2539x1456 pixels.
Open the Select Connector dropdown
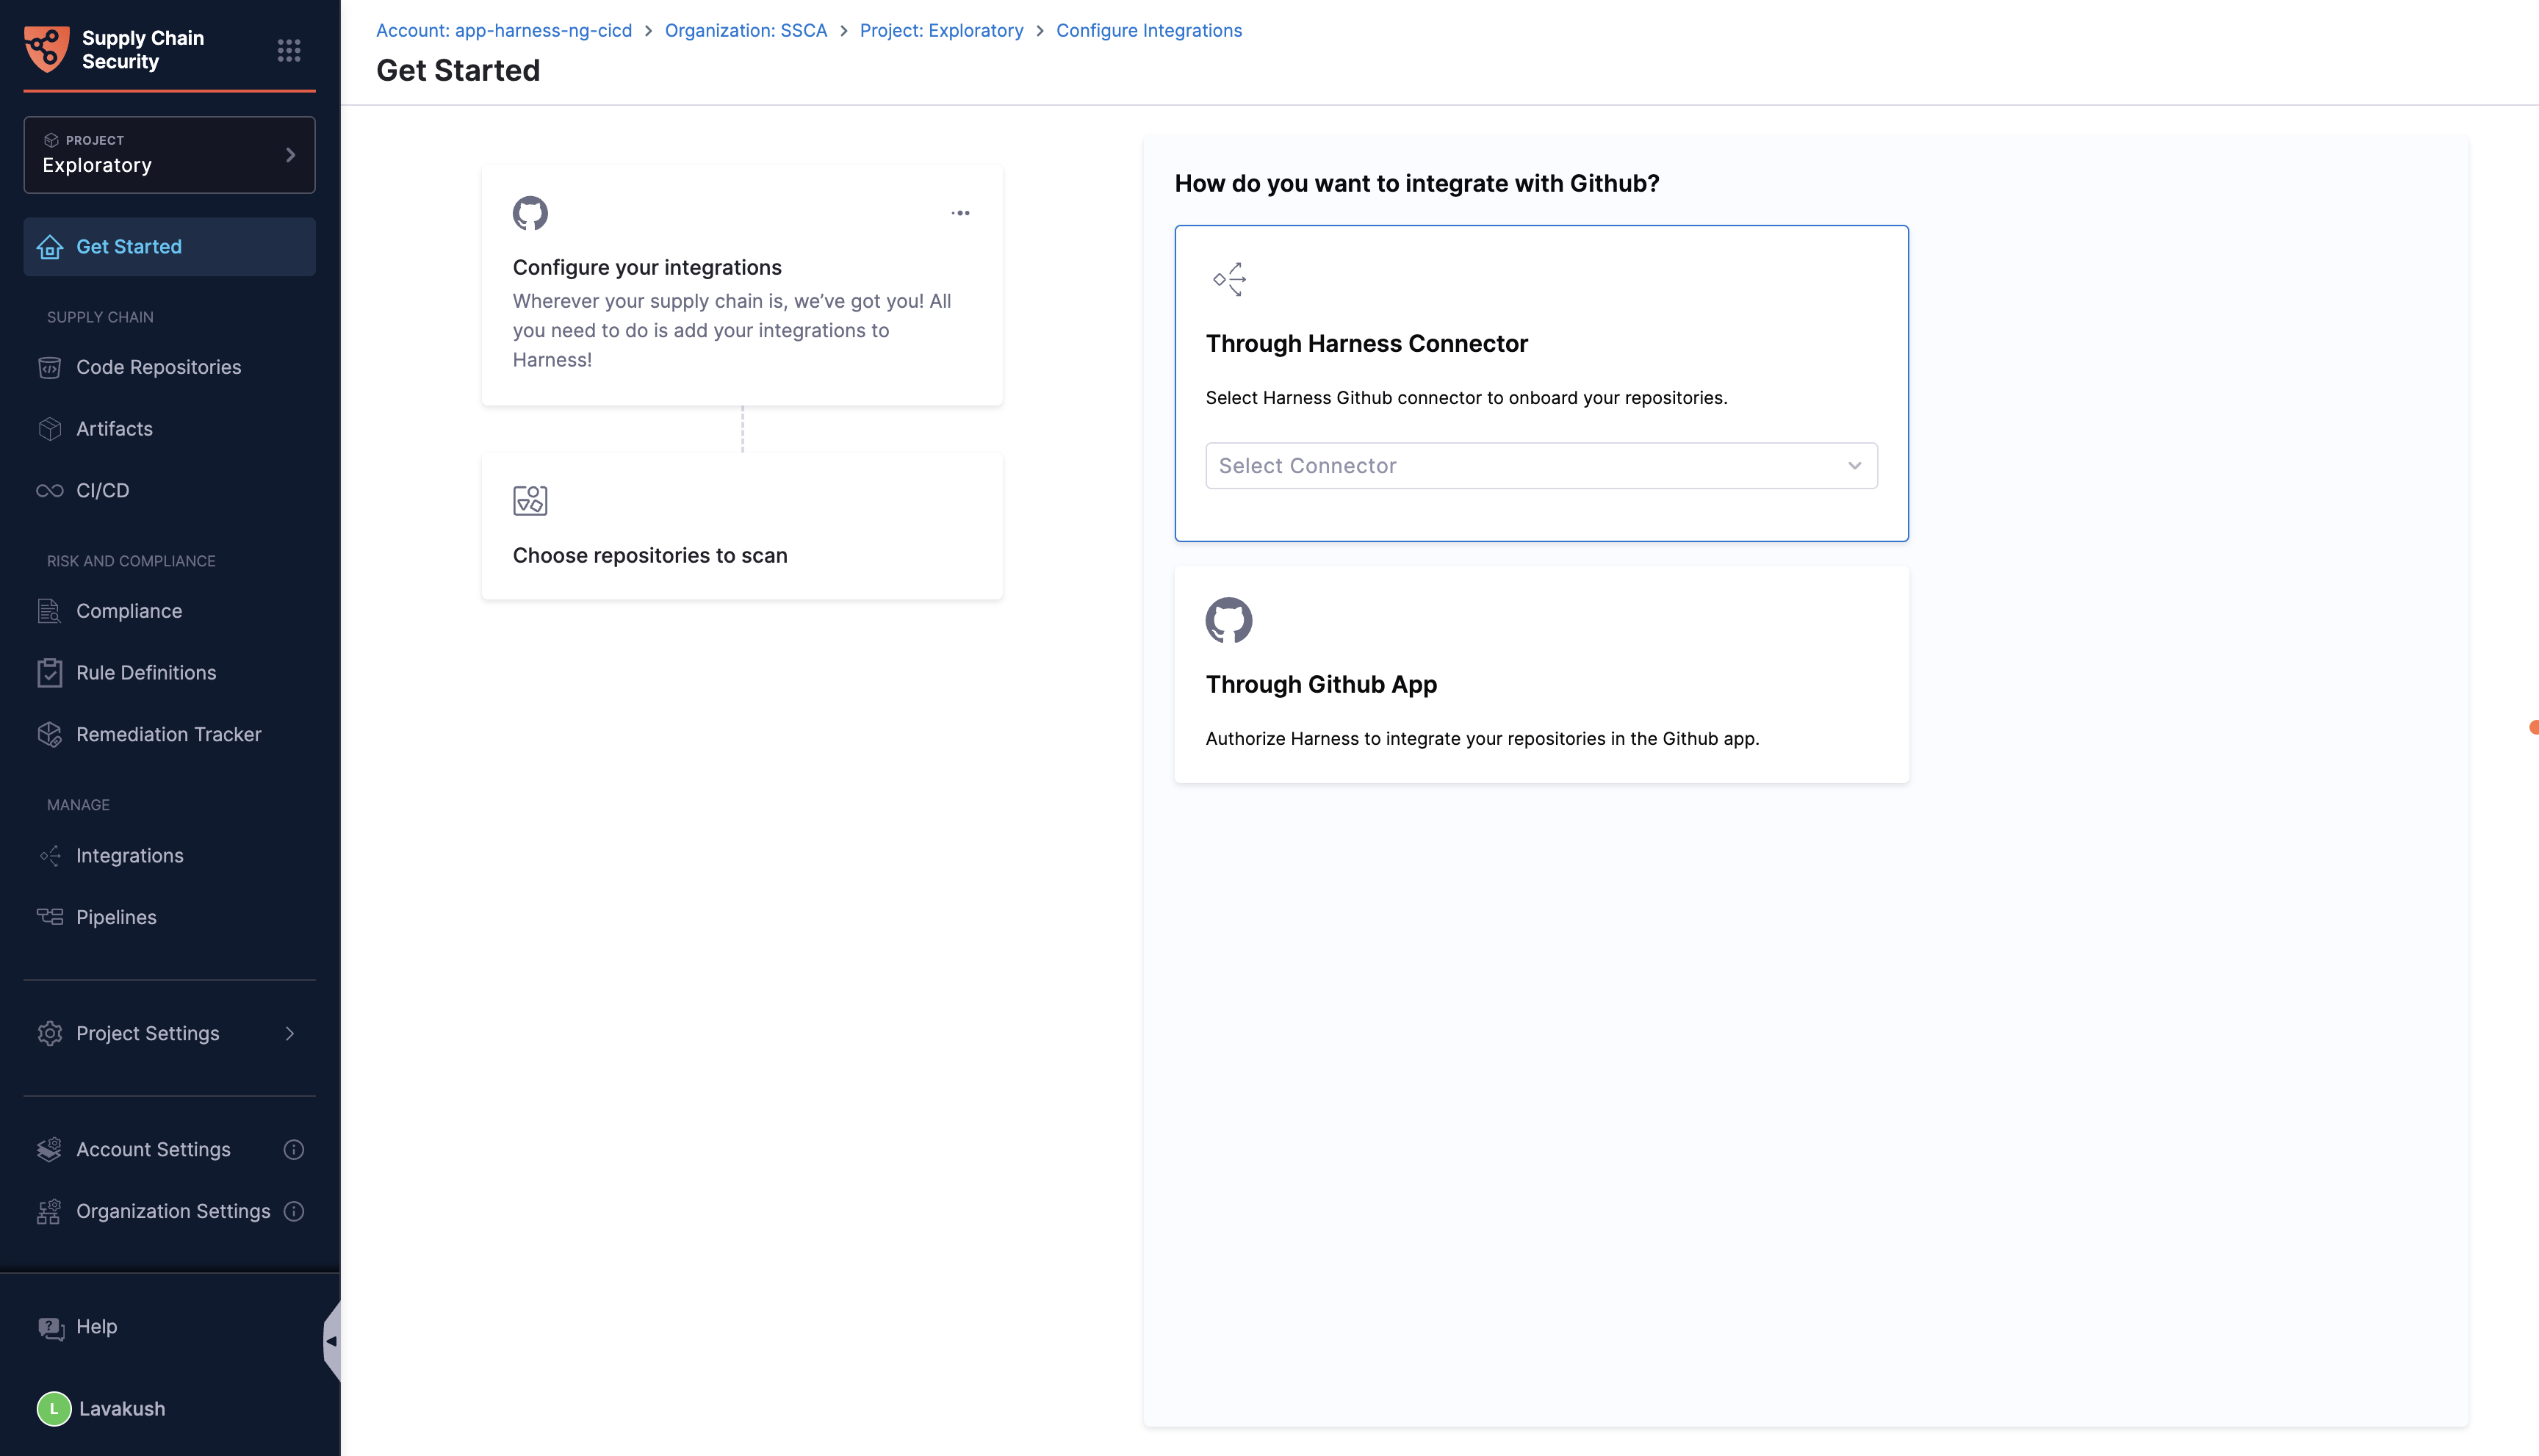(1541, 466)
